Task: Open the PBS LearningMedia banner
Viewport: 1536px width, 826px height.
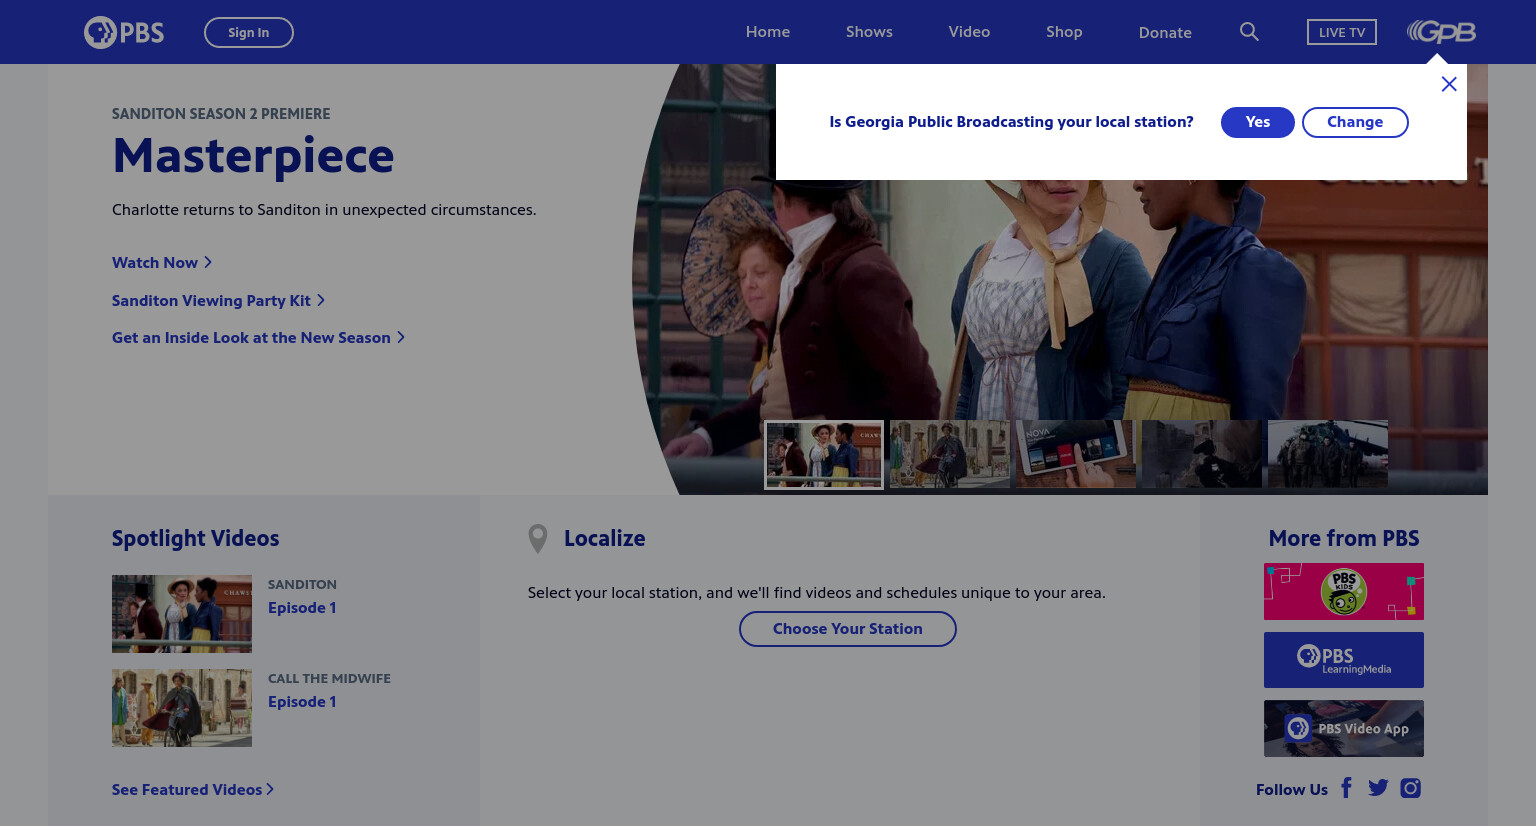Action: pos(1344,660)
